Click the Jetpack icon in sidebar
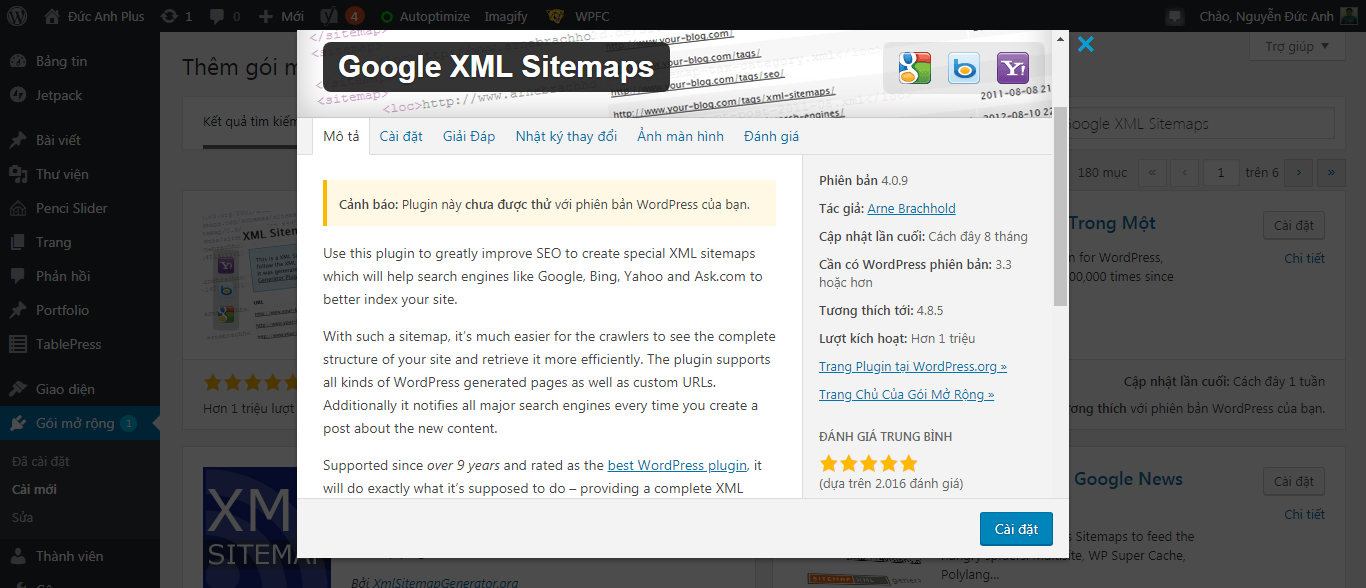 (x=18, y=95)
